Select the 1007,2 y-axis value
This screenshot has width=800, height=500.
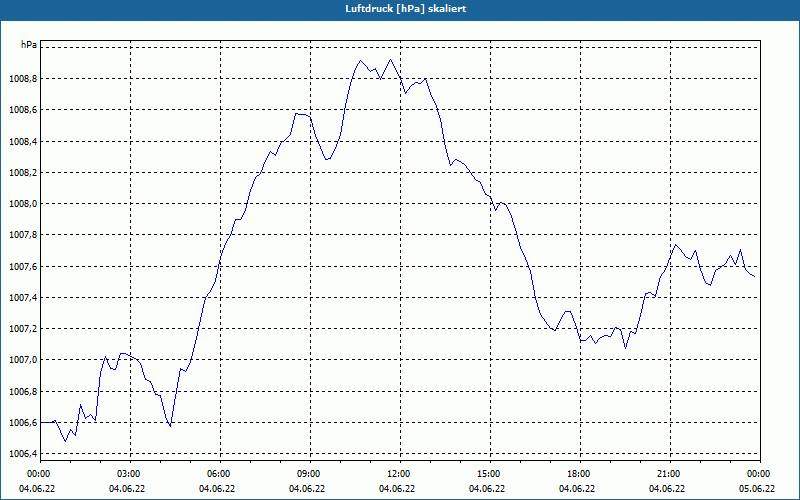[x=23, y=329]
